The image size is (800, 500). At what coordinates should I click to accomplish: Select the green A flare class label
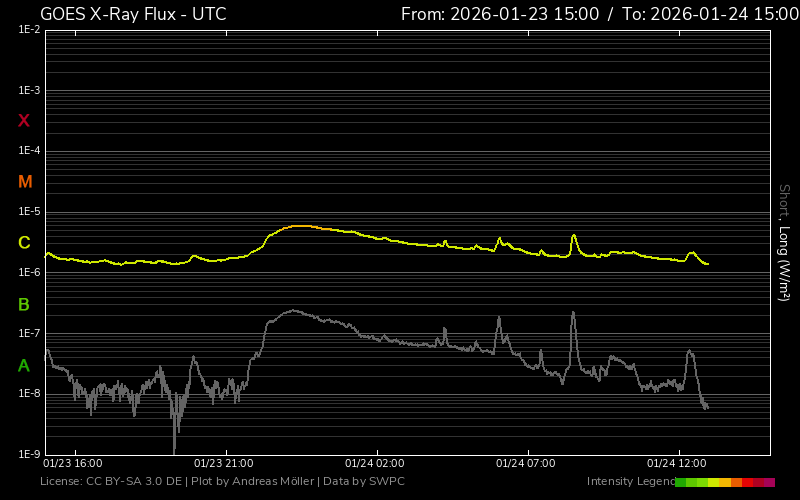24,366
